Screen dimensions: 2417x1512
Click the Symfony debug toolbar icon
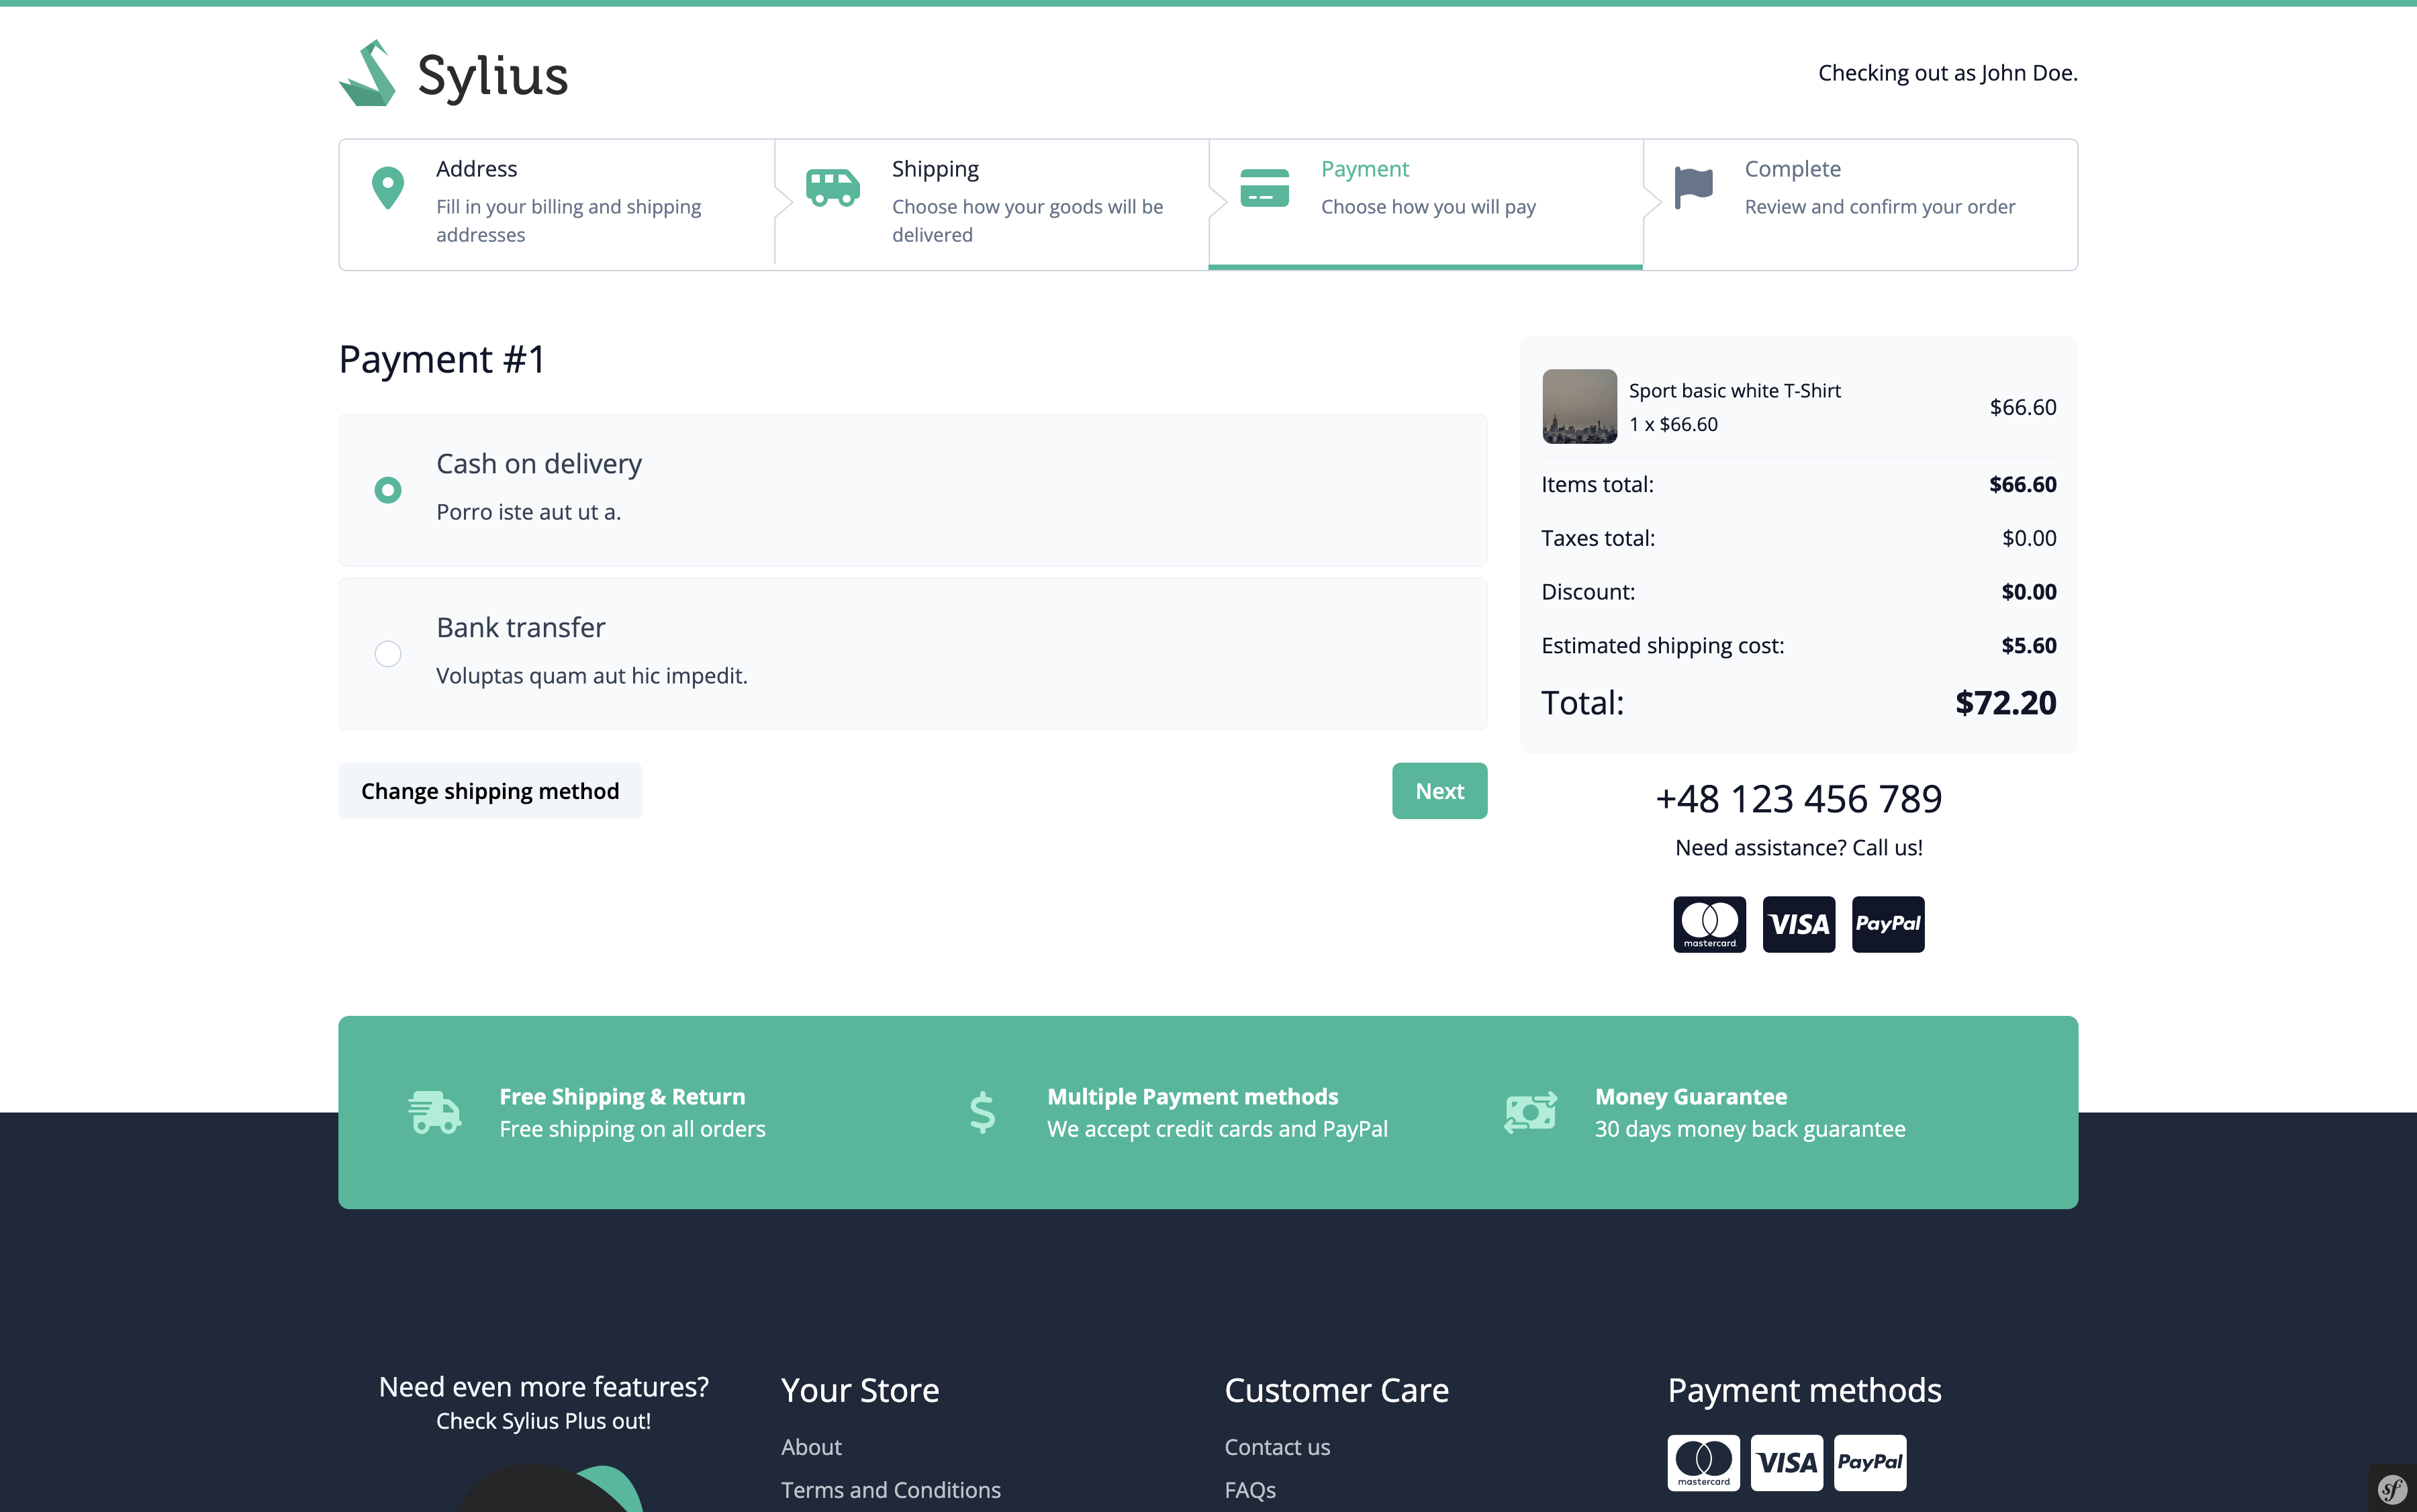click(x=2392, y=1489)
